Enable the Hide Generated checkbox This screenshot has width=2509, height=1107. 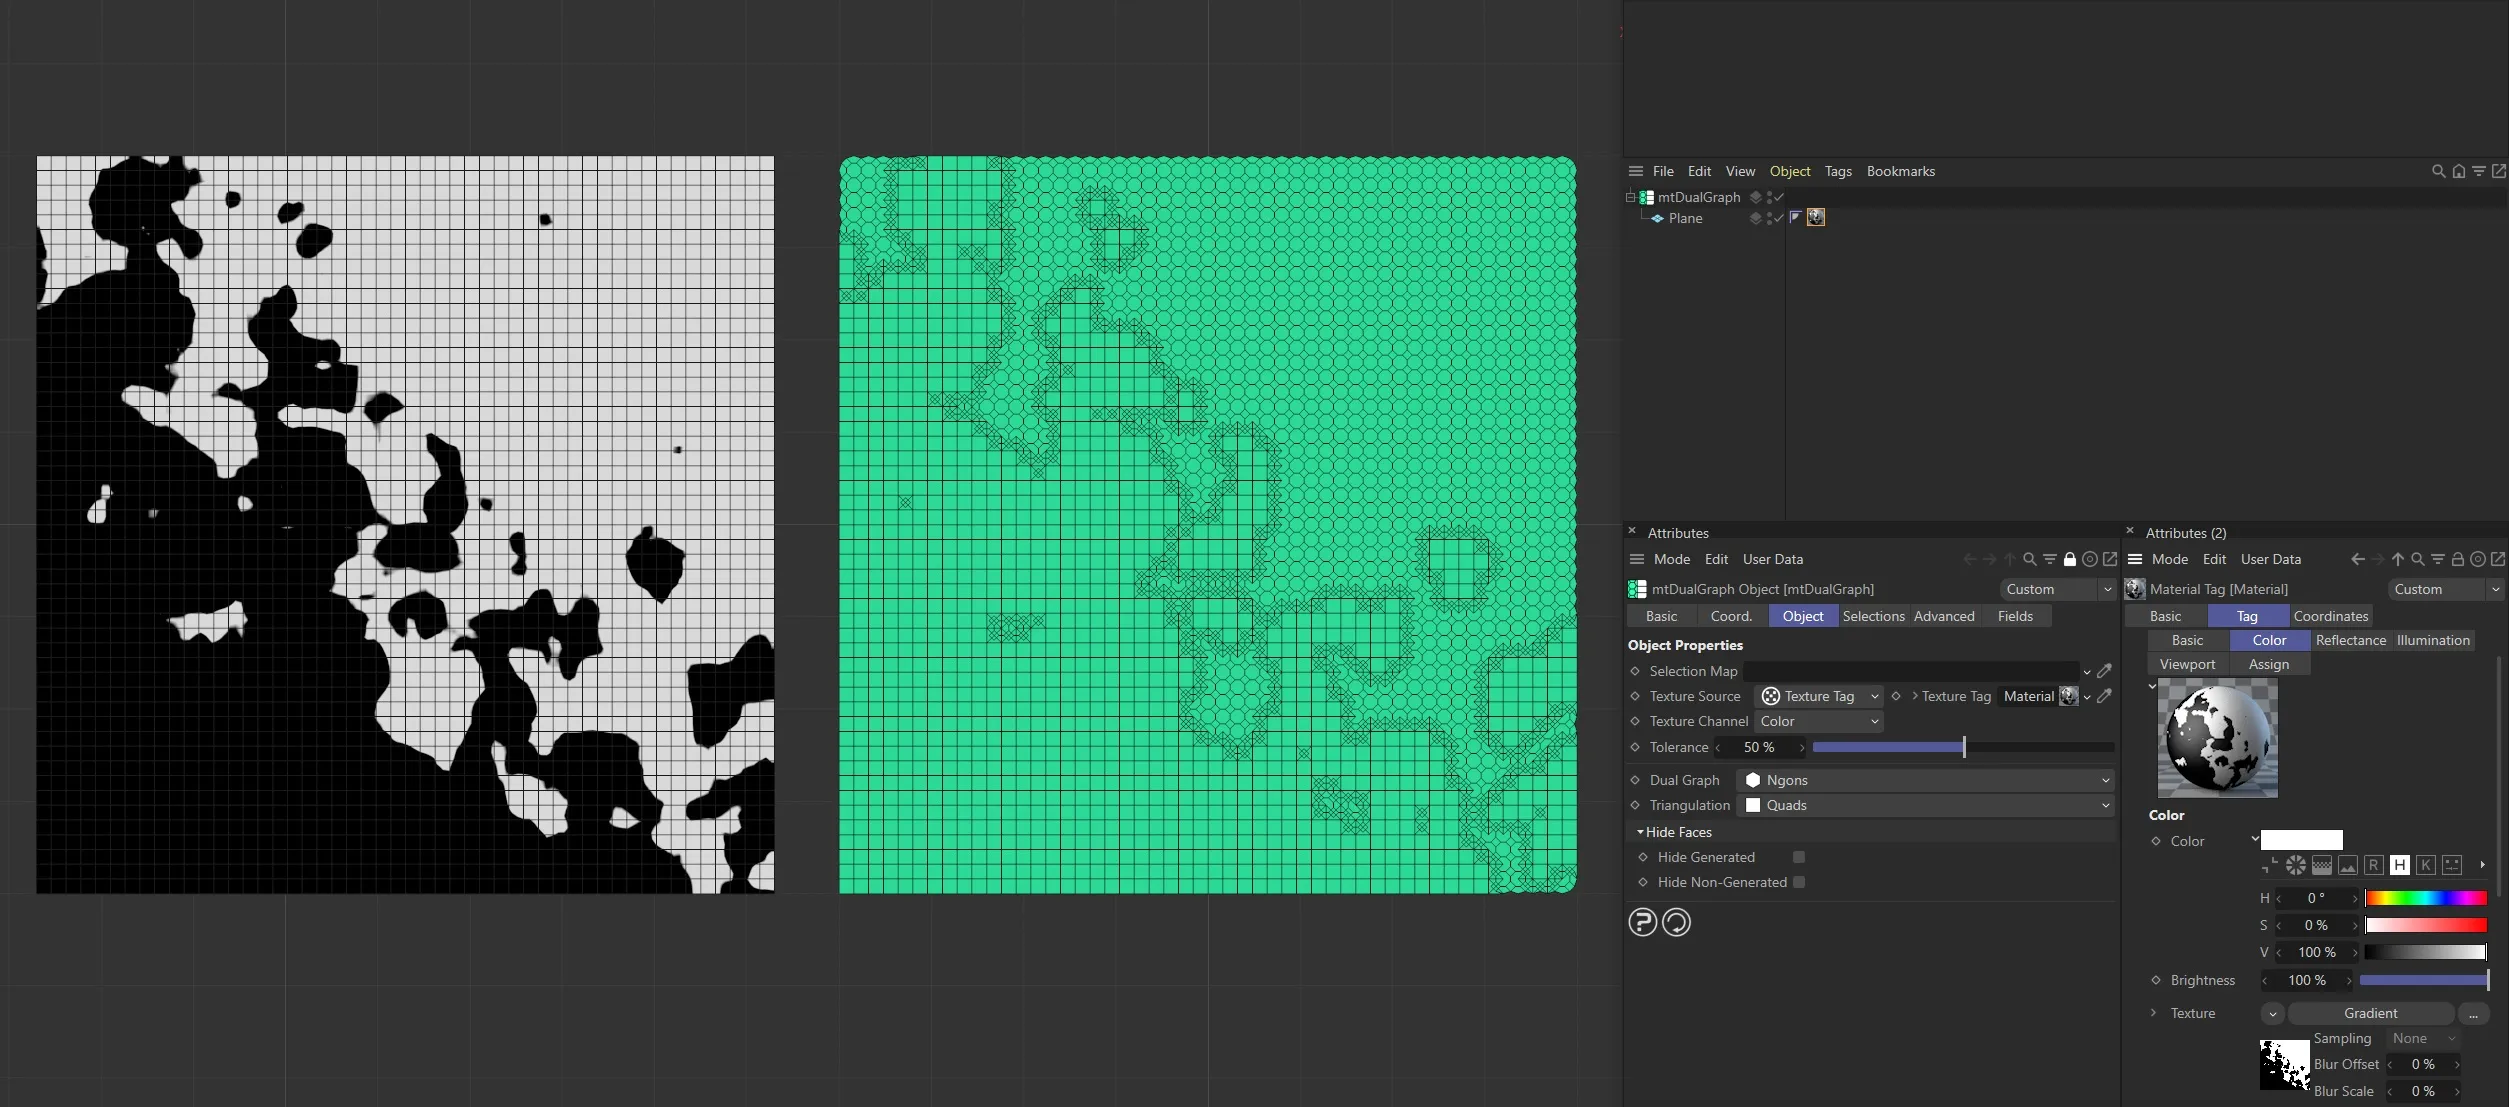pos(1799,857)
